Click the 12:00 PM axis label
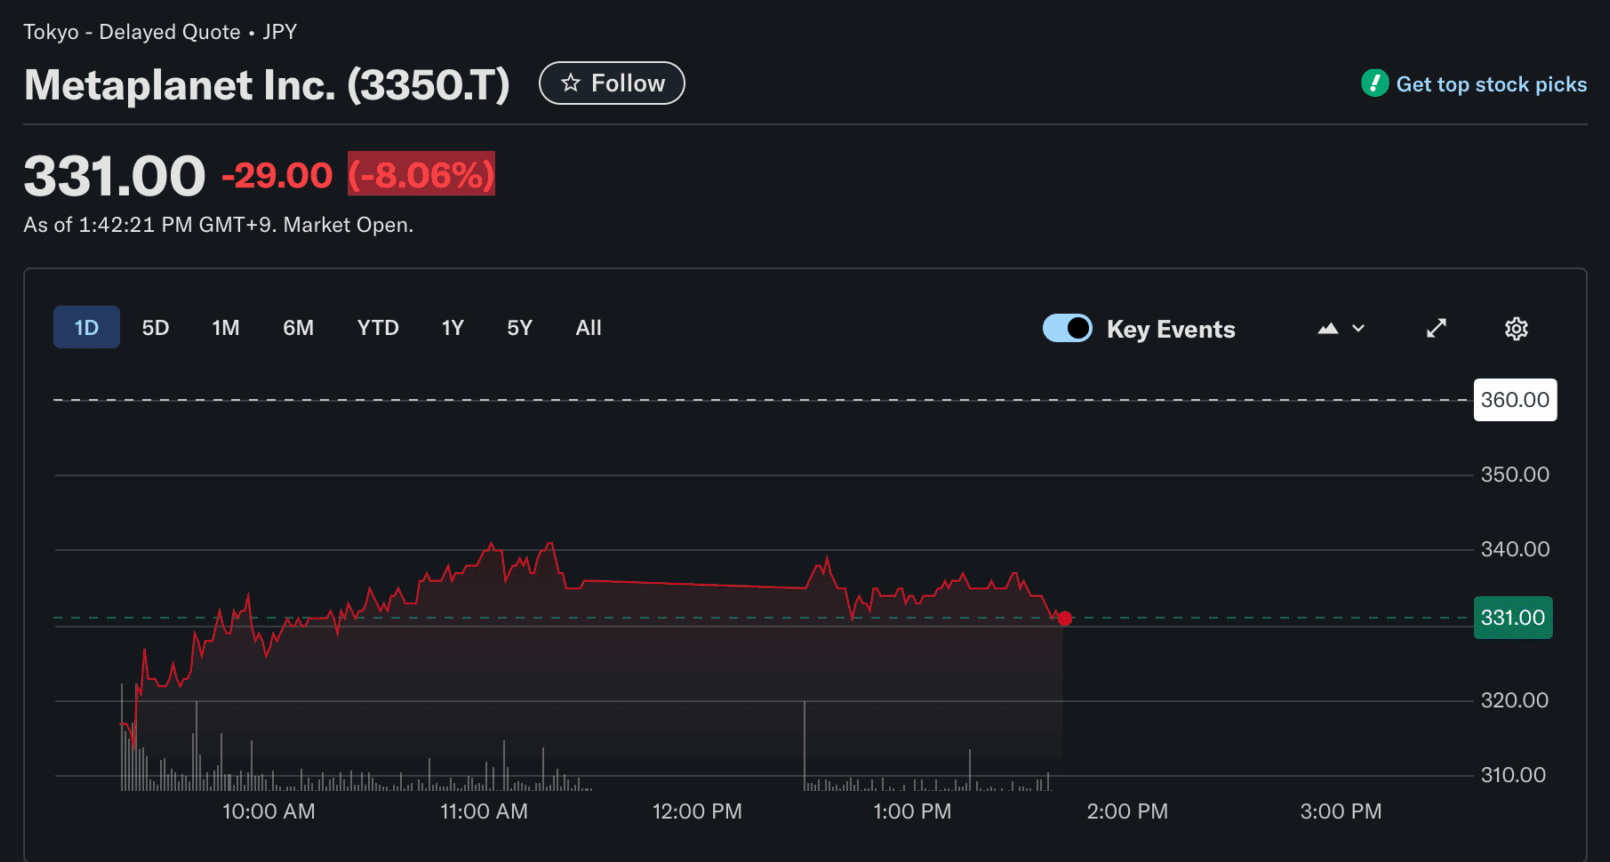 point(697,811)
